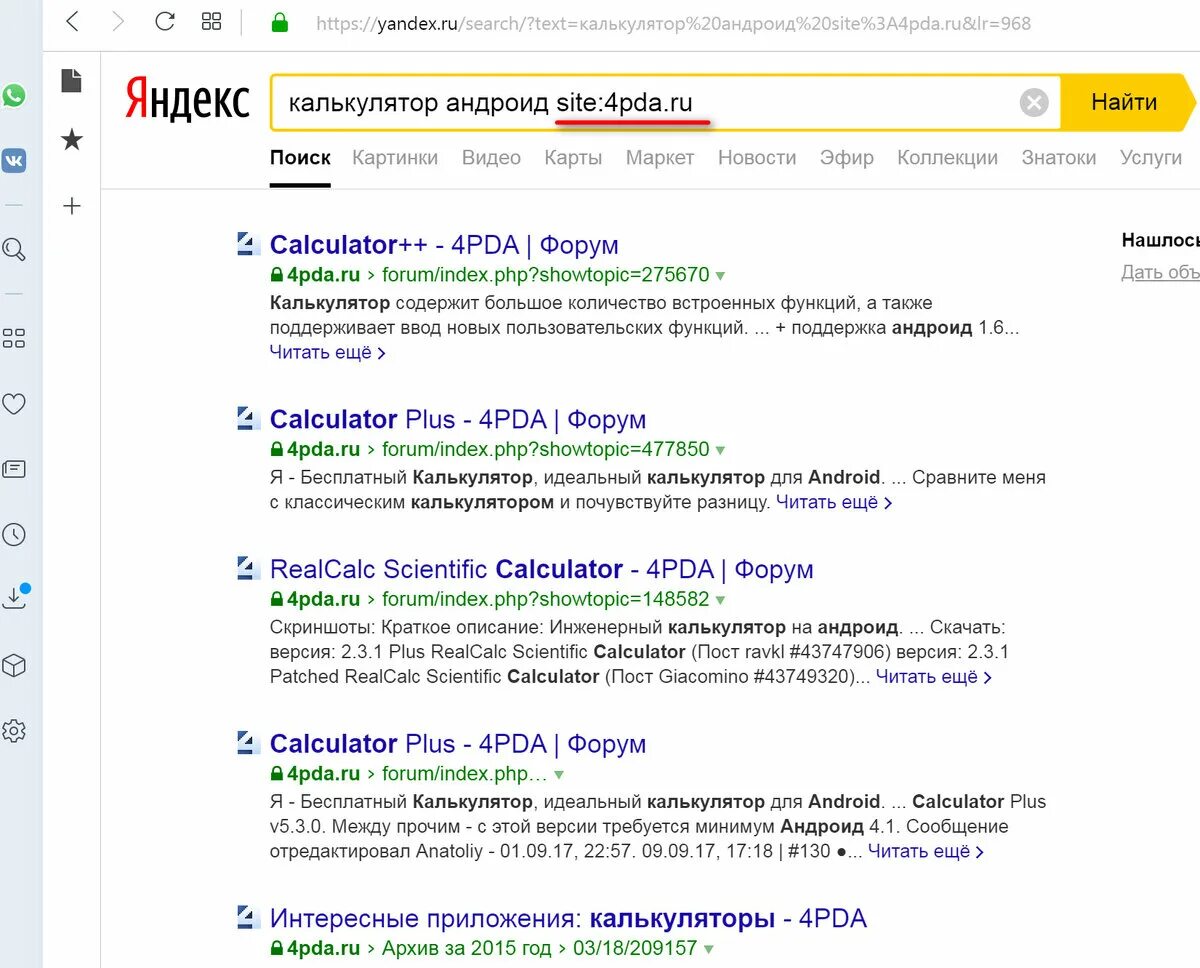This screenshot has height=968, width=1200.
Task: Go back with the browser back arrow
Action: (x=72, y=22)
